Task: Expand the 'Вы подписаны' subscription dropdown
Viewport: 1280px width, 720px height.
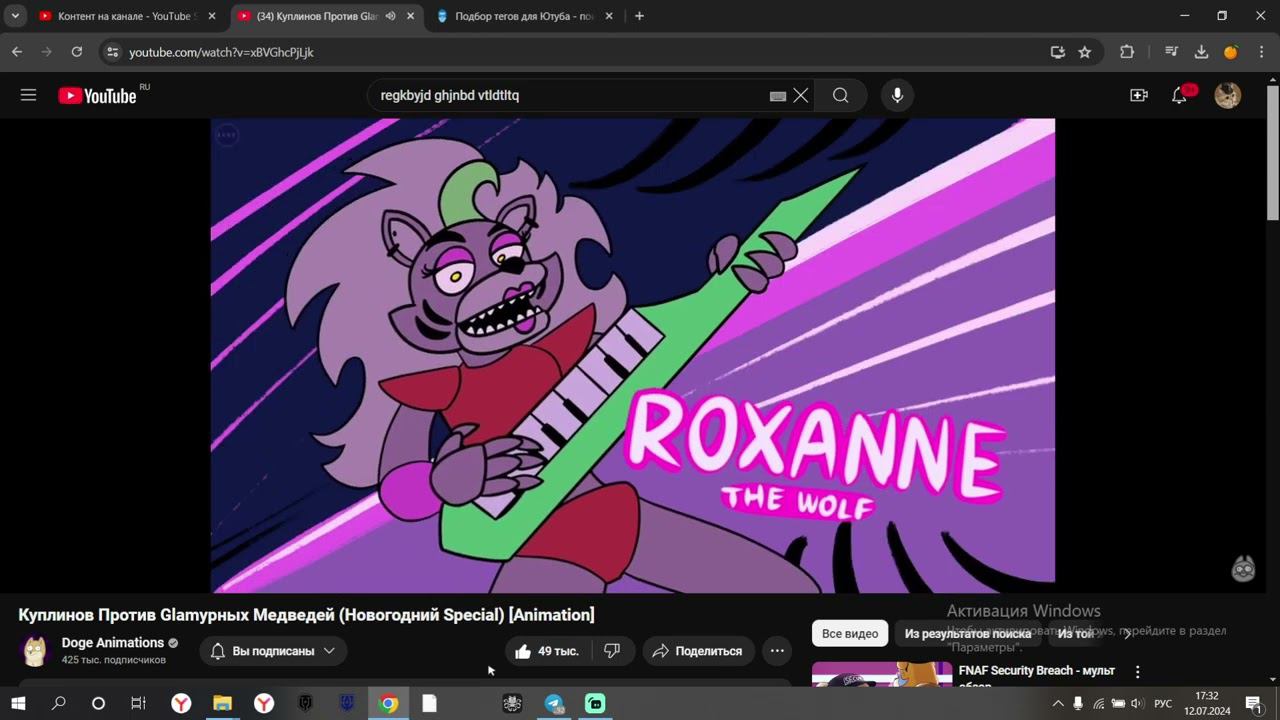Action: pos(273,651)
